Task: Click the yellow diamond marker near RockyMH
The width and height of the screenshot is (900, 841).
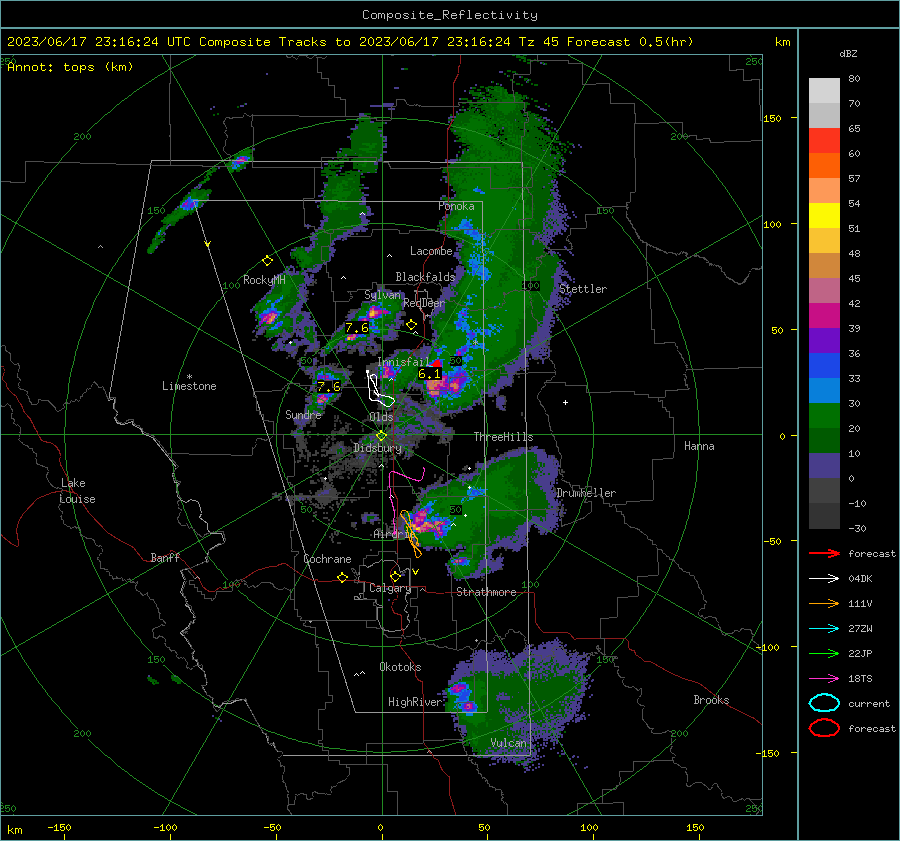Action: [x=267, y=261]
